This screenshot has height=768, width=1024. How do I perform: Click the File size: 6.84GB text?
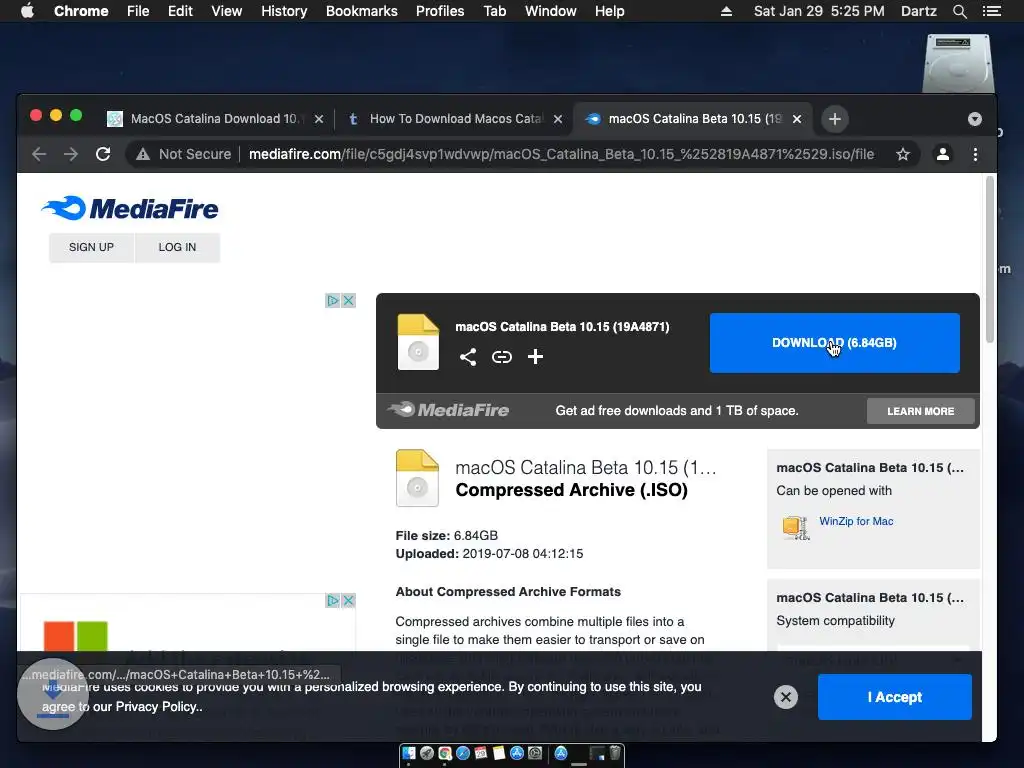click(x=447, y=536)
